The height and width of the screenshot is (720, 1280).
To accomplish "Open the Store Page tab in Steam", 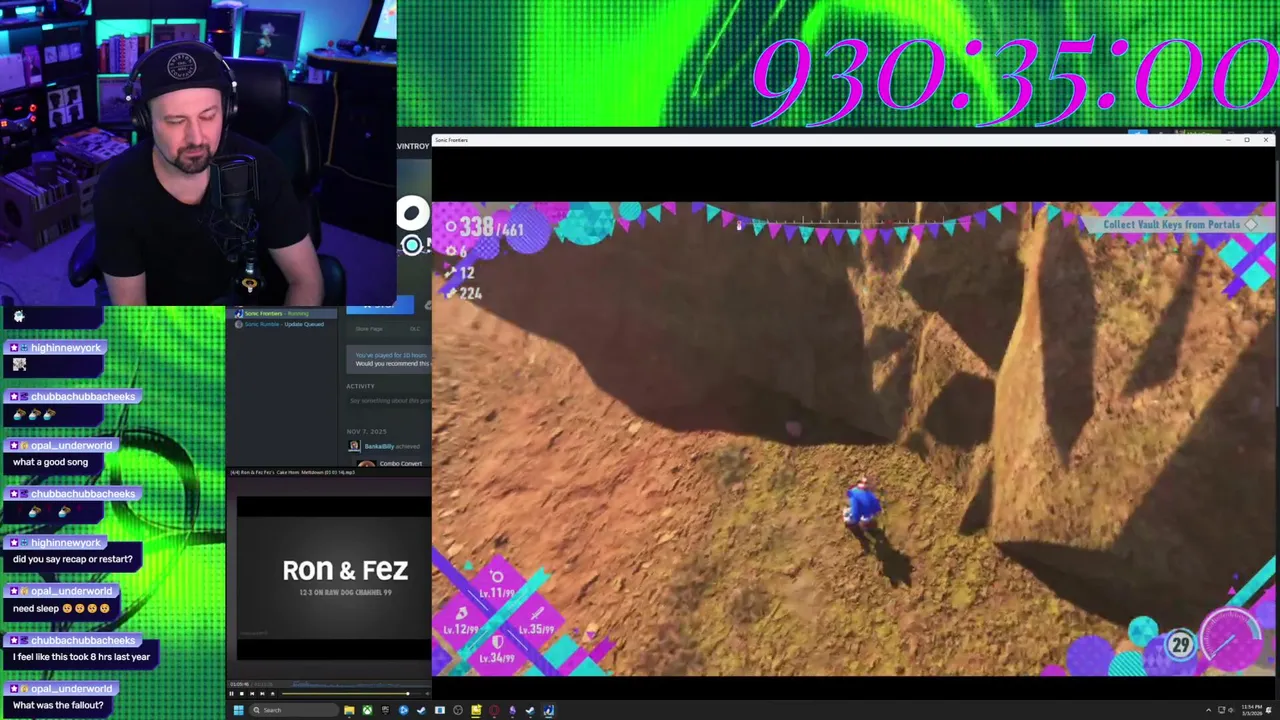I will [369, 329].
